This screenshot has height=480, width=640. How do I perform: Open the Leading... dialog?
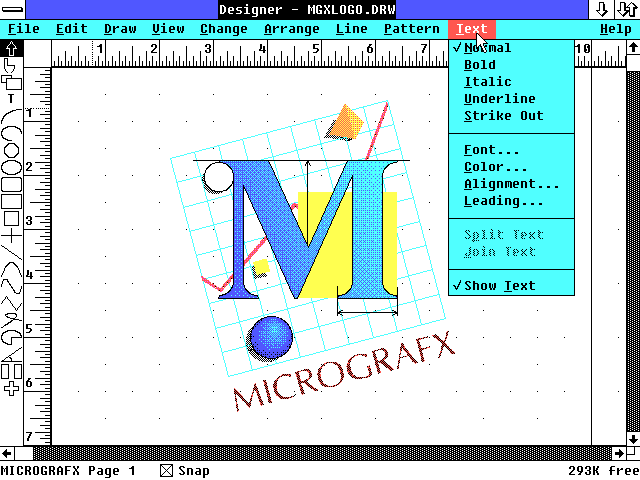511,201
